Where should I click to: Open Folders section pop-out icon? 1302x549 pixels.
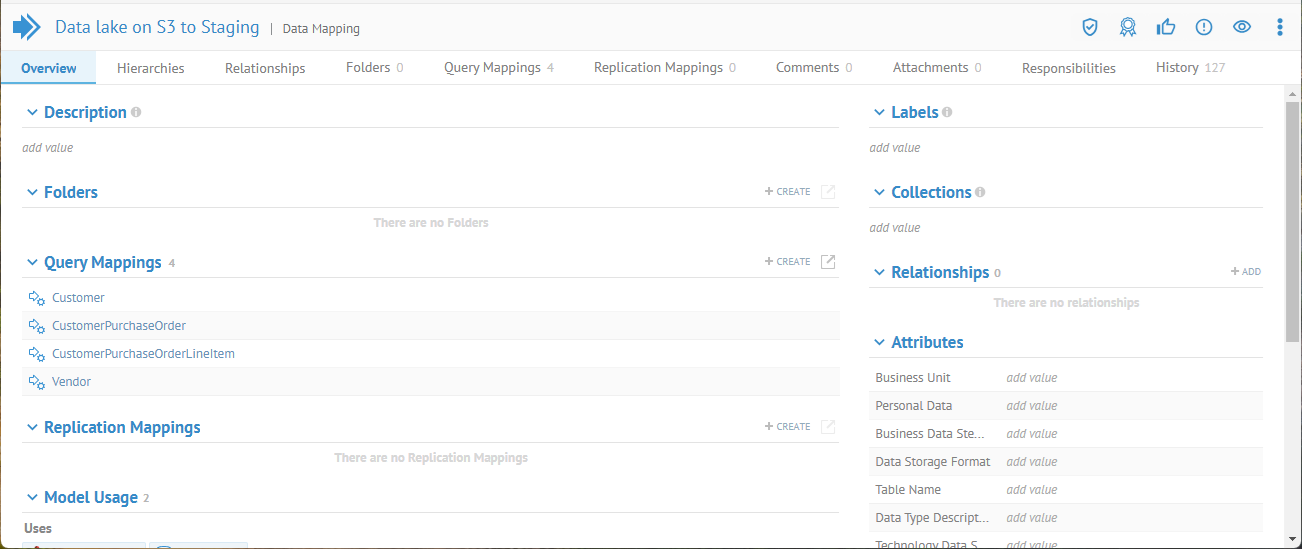pyautogui.click(x=828, y=192)
